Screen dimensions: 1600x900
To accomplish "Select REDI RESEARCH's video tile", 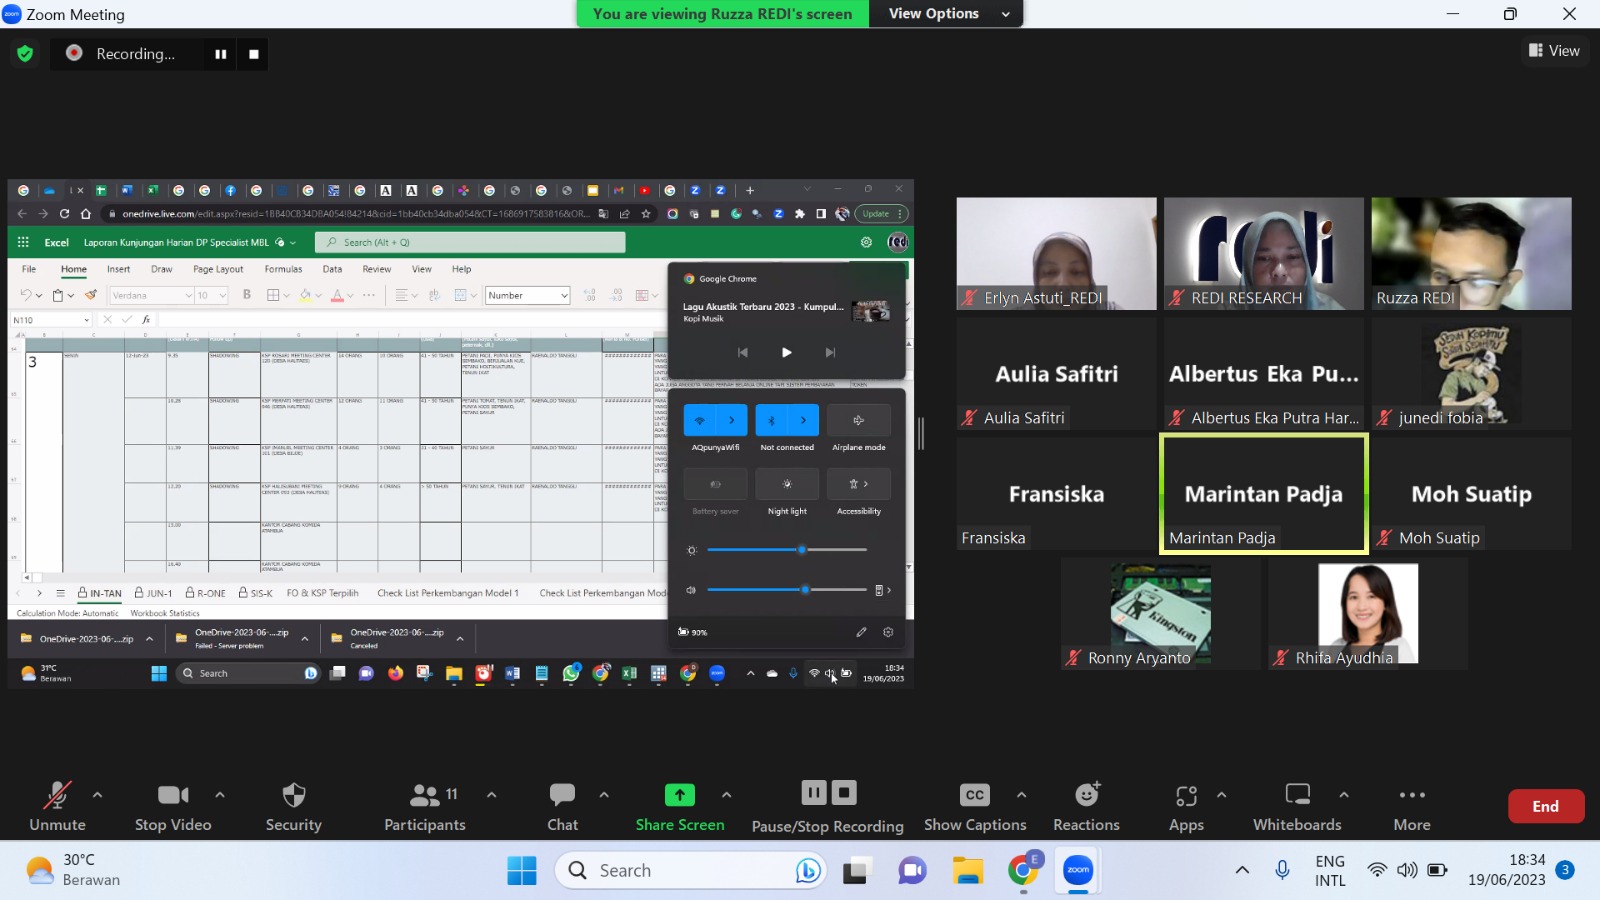I will coord(1264,253).
